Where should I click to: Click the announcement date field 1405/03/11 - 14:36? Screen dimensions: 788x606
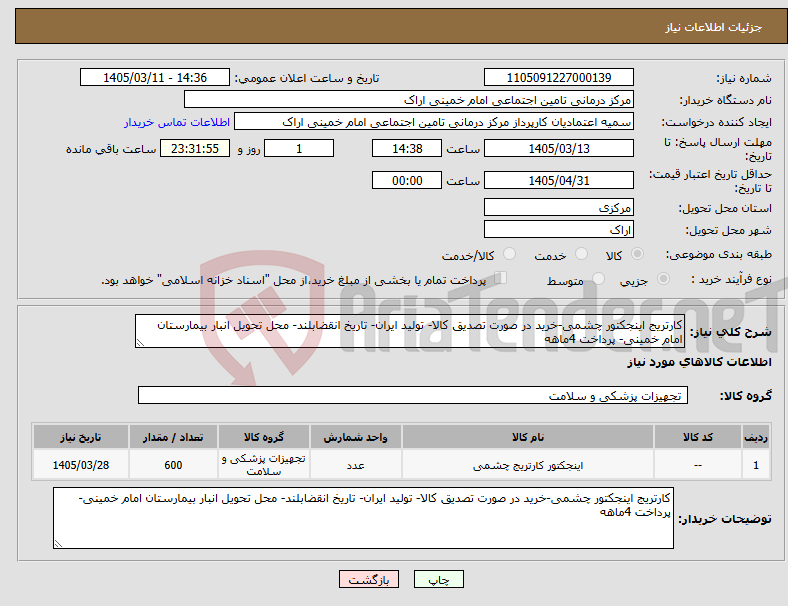(x=155, y=77)
